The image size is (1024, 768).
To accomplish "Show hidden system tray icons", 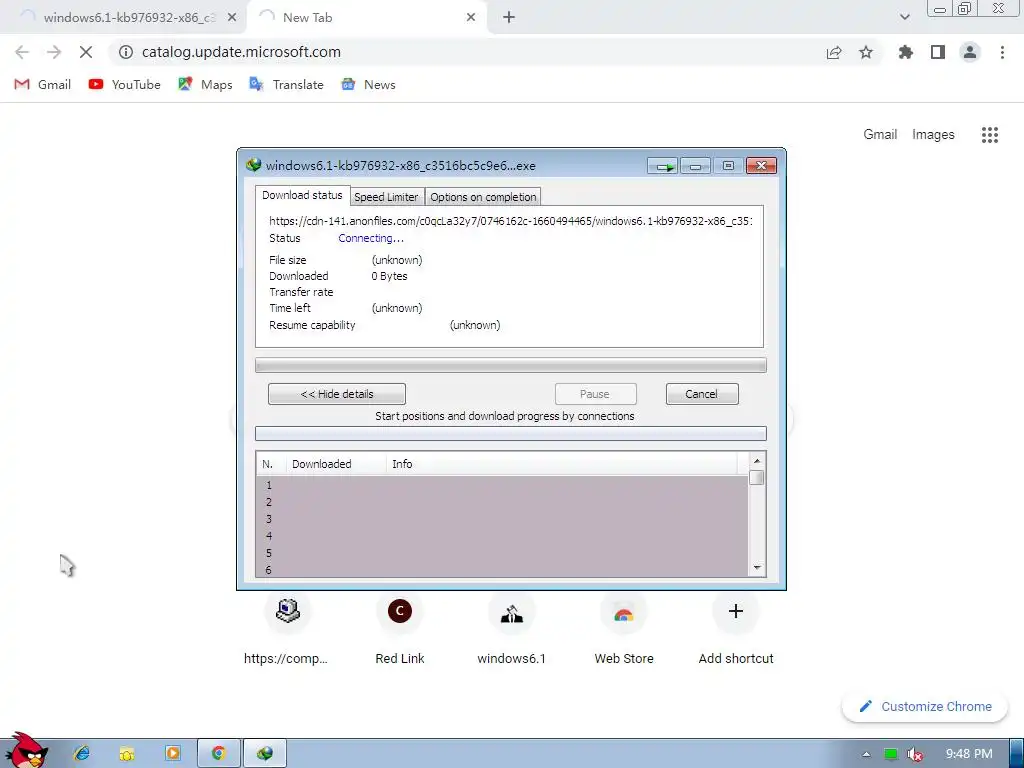I will (866, 754).
